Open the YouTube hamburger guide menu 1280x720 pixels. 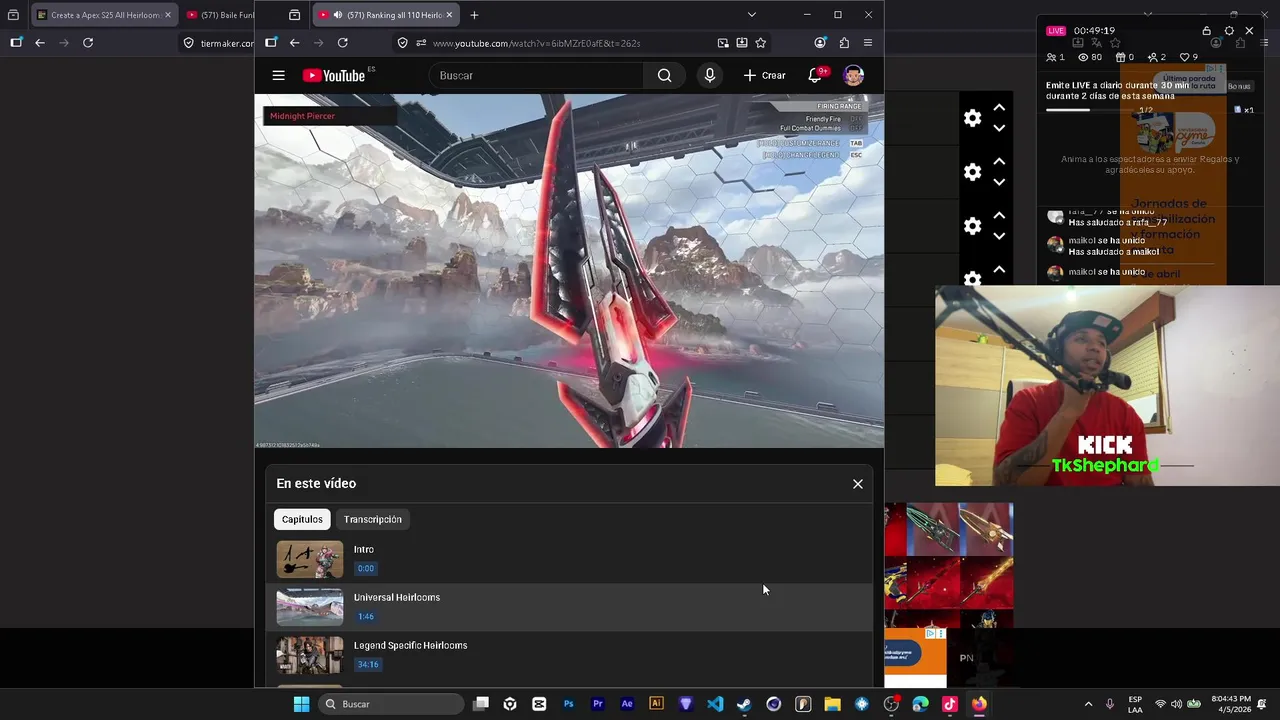click(278, 75)
